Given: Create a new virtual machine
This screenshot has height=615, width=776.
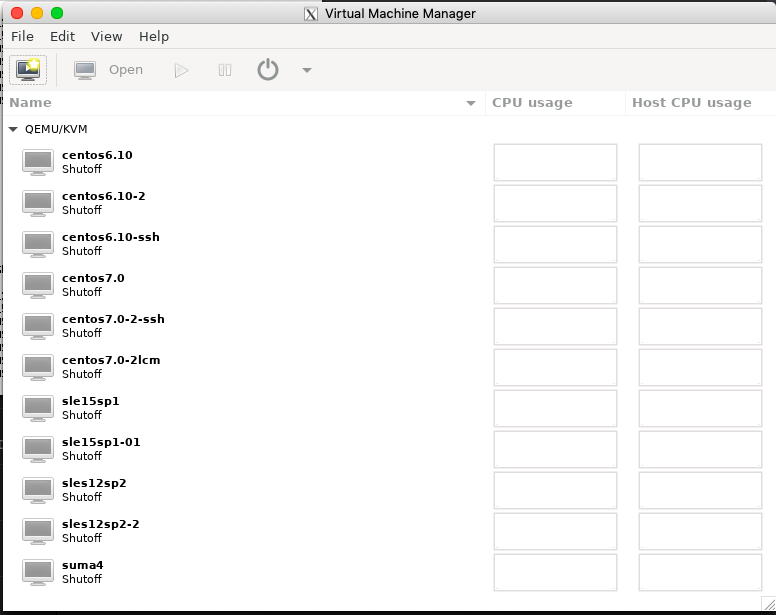Looking at the screenshot, I should tap(28, 70).
